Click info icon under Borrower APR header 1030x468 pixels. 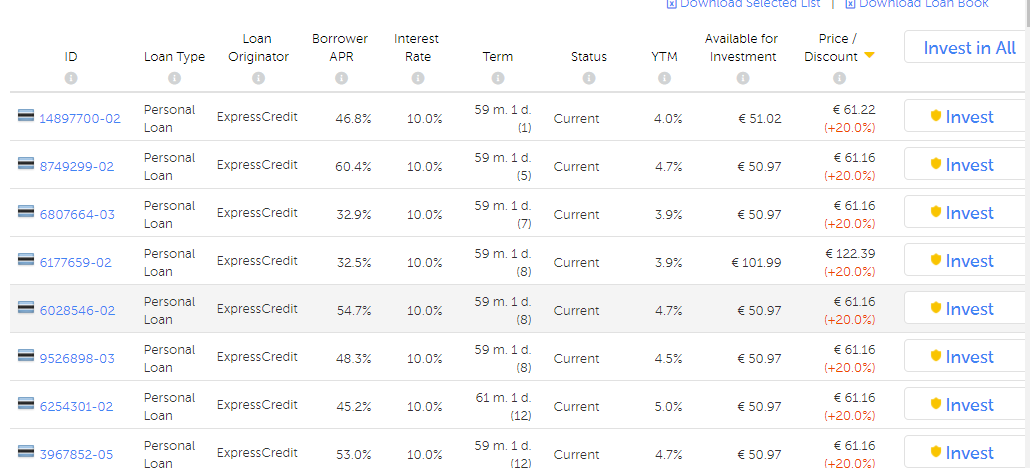point(340,78)
